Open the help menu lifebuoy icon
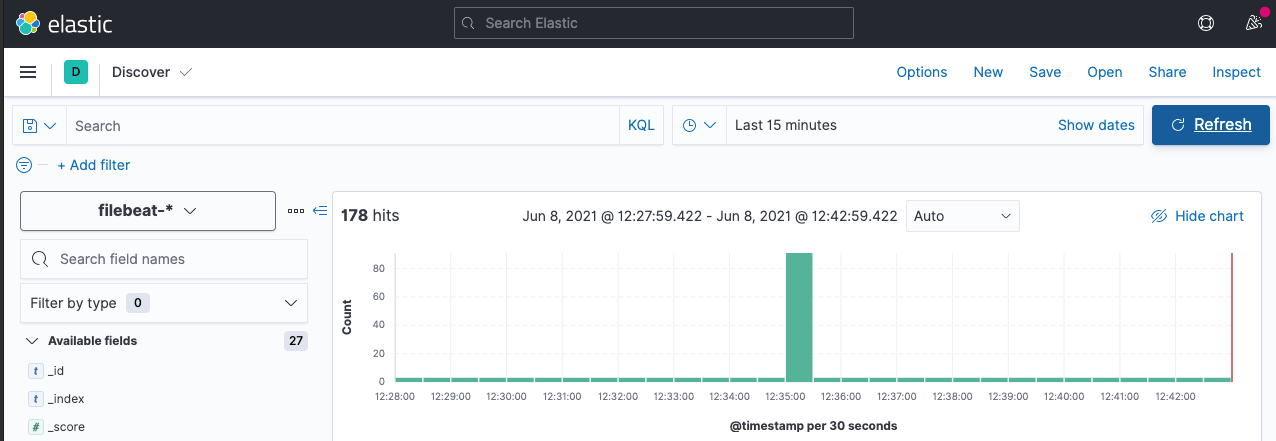1276x441 pixels. 1206,23
